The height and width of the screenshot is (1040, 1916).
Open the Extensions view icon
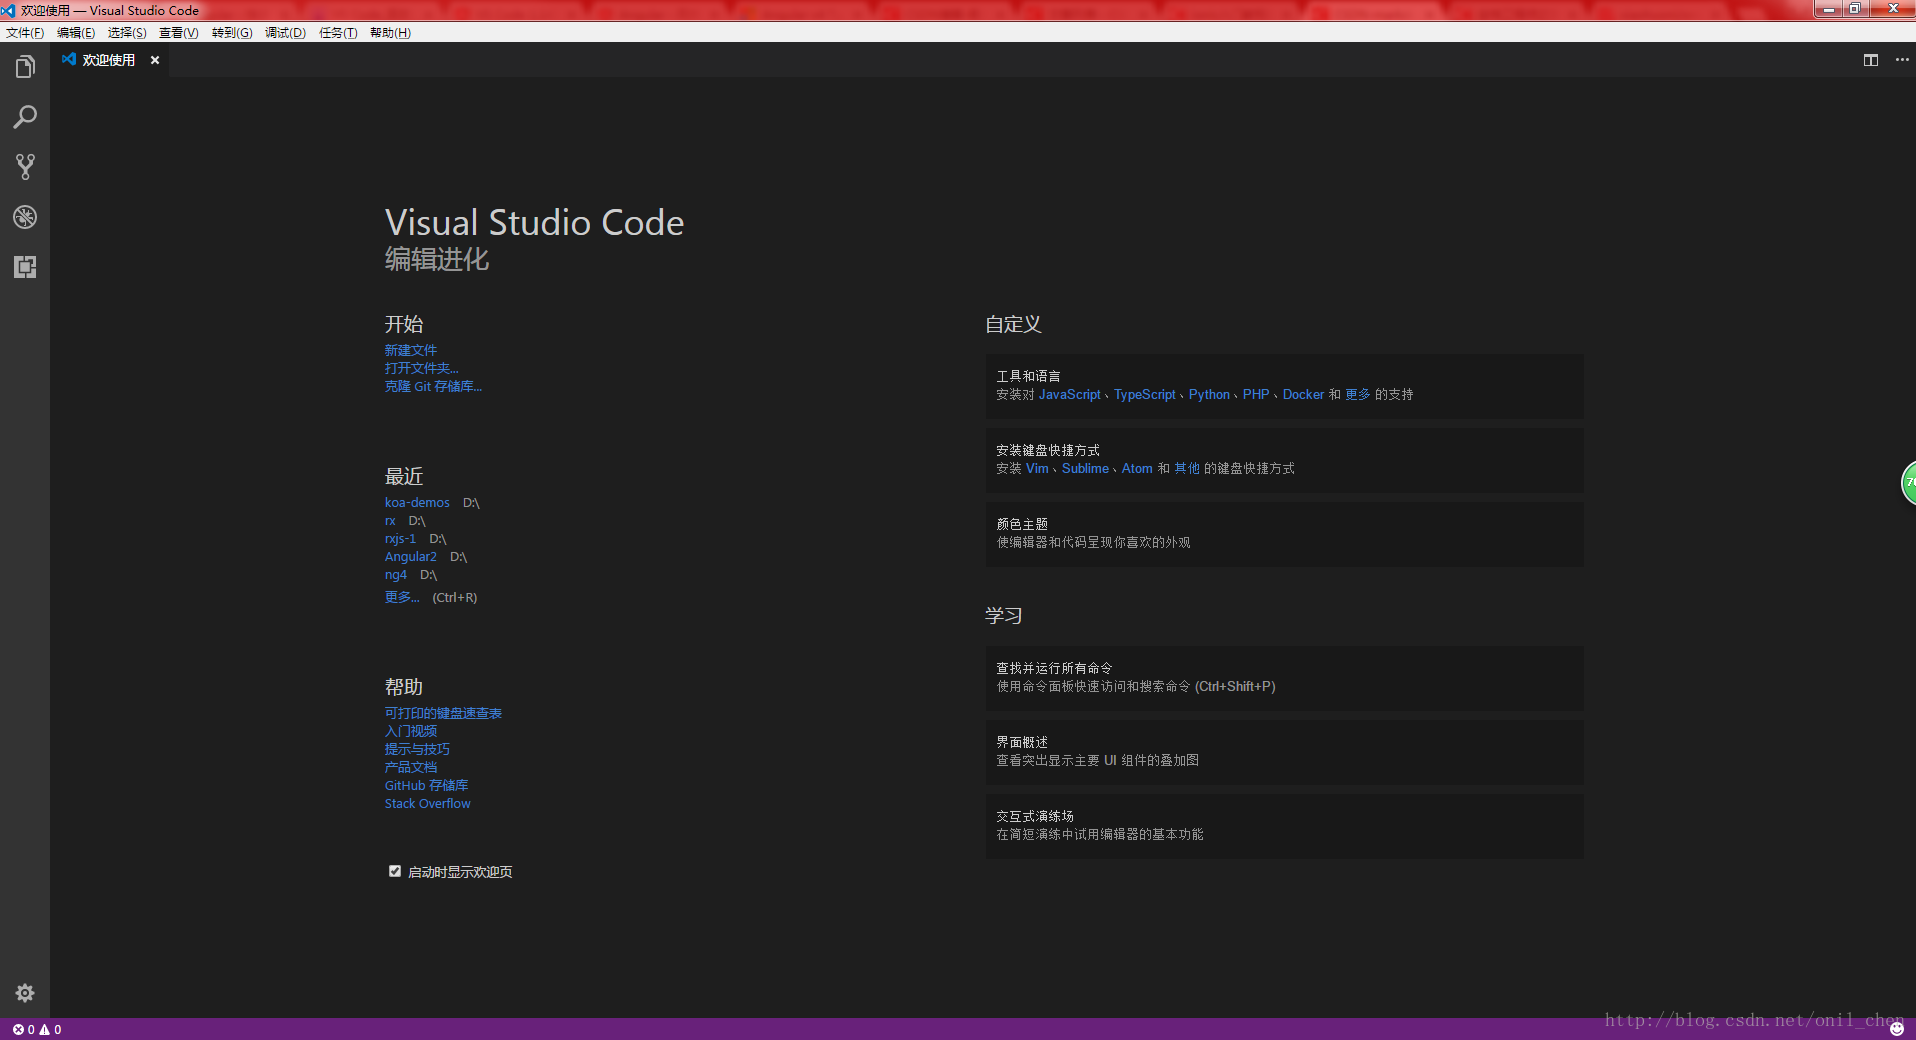(x=25, y=267)
